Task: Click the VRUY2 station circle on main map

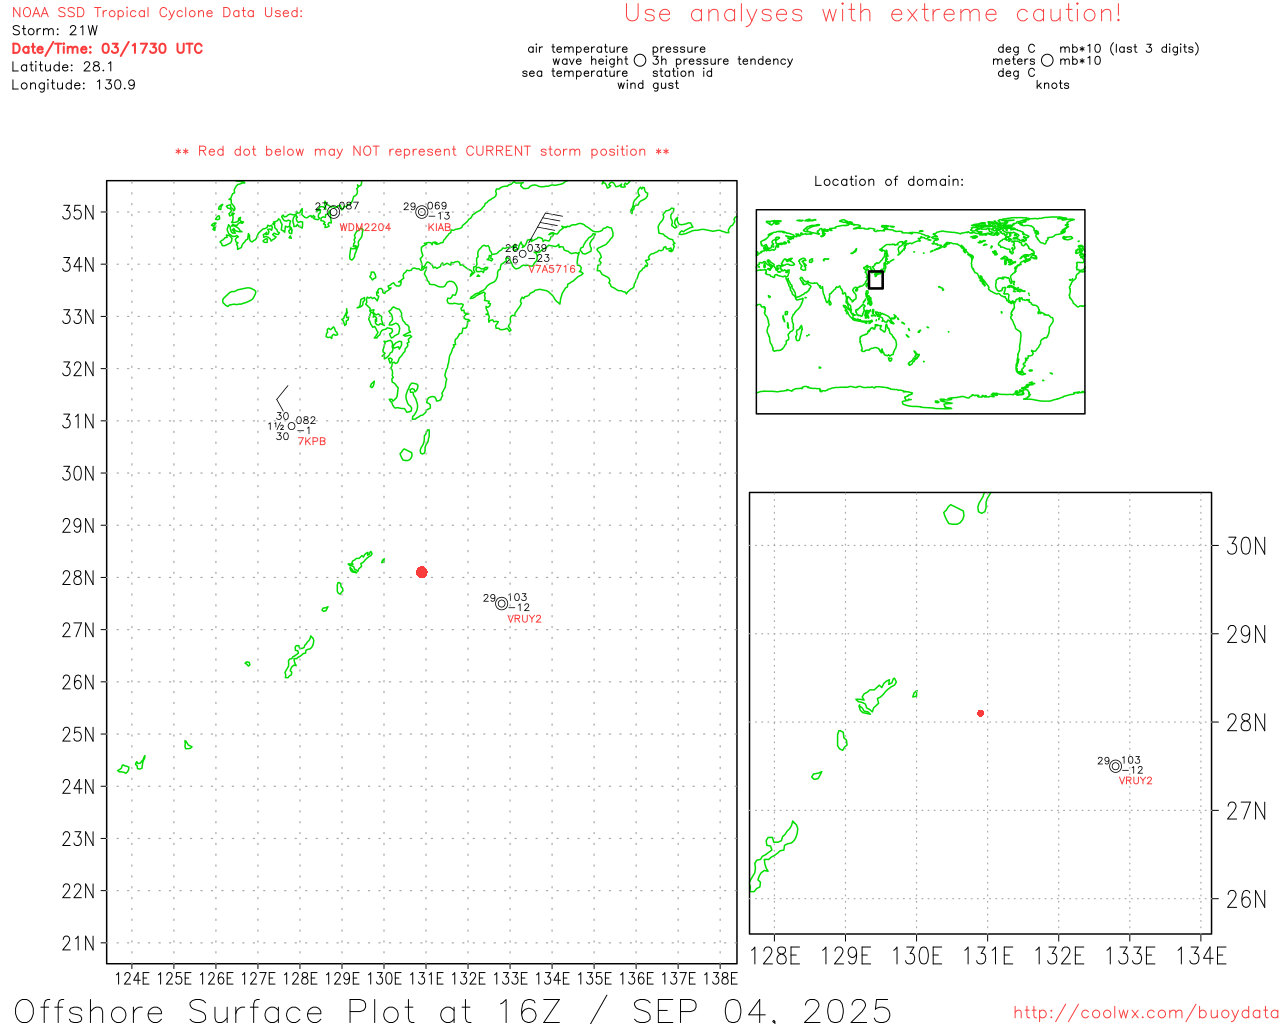Action: click(x=502, y=604)
